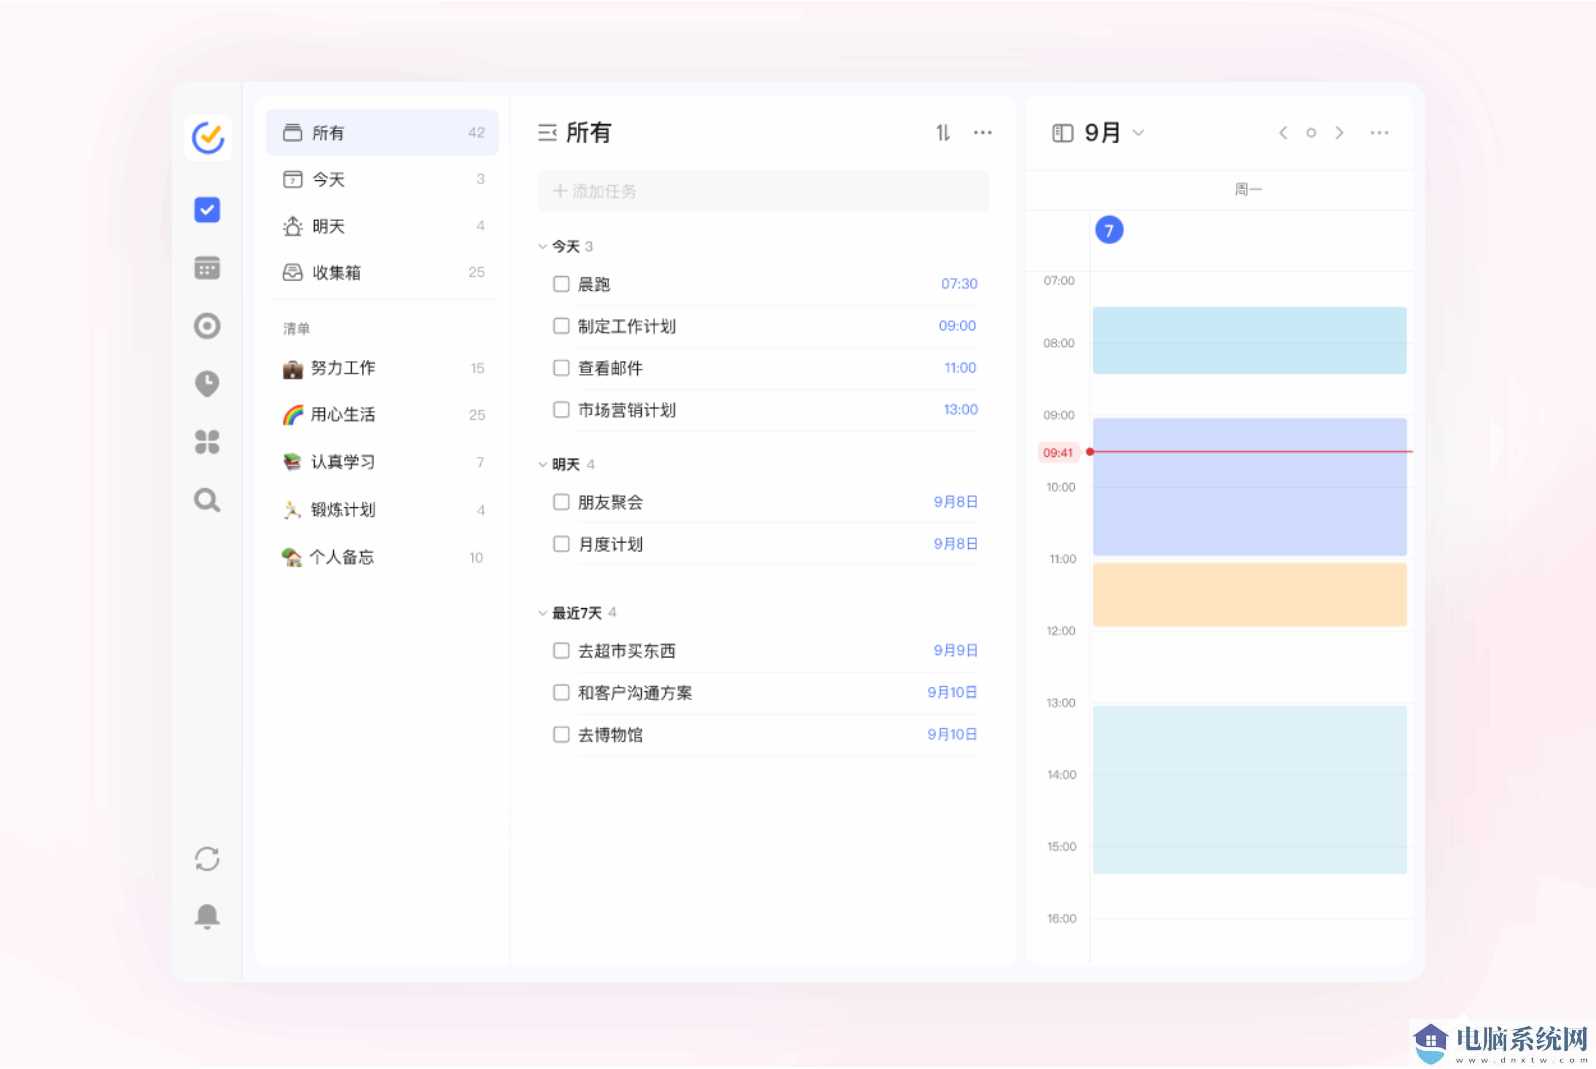Click the 07:30 time on 晨跑
This screenshot has width=1596, height=1069.
959,284
